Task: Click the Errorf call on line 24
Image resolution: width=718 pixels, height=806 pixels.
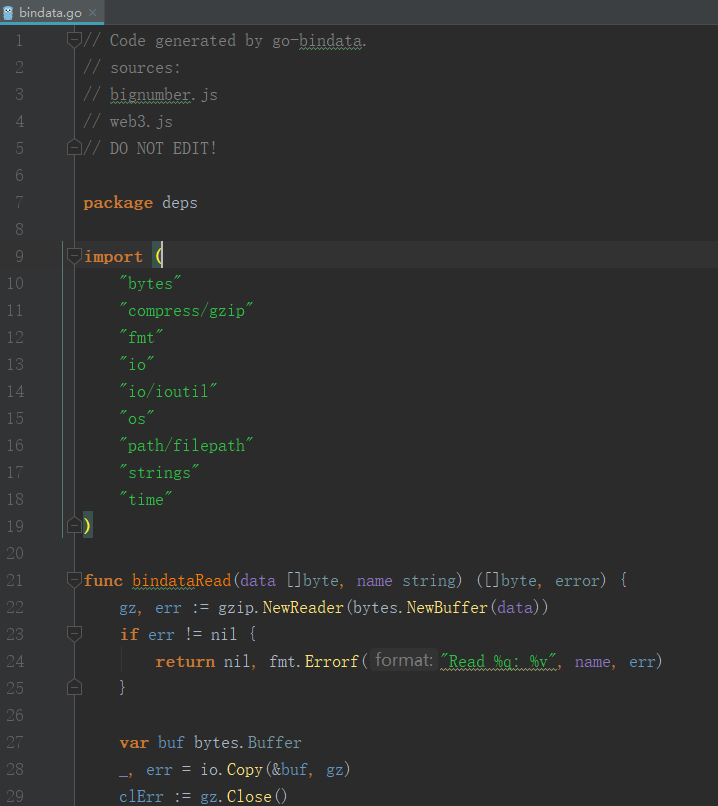Action: (332, 661)
